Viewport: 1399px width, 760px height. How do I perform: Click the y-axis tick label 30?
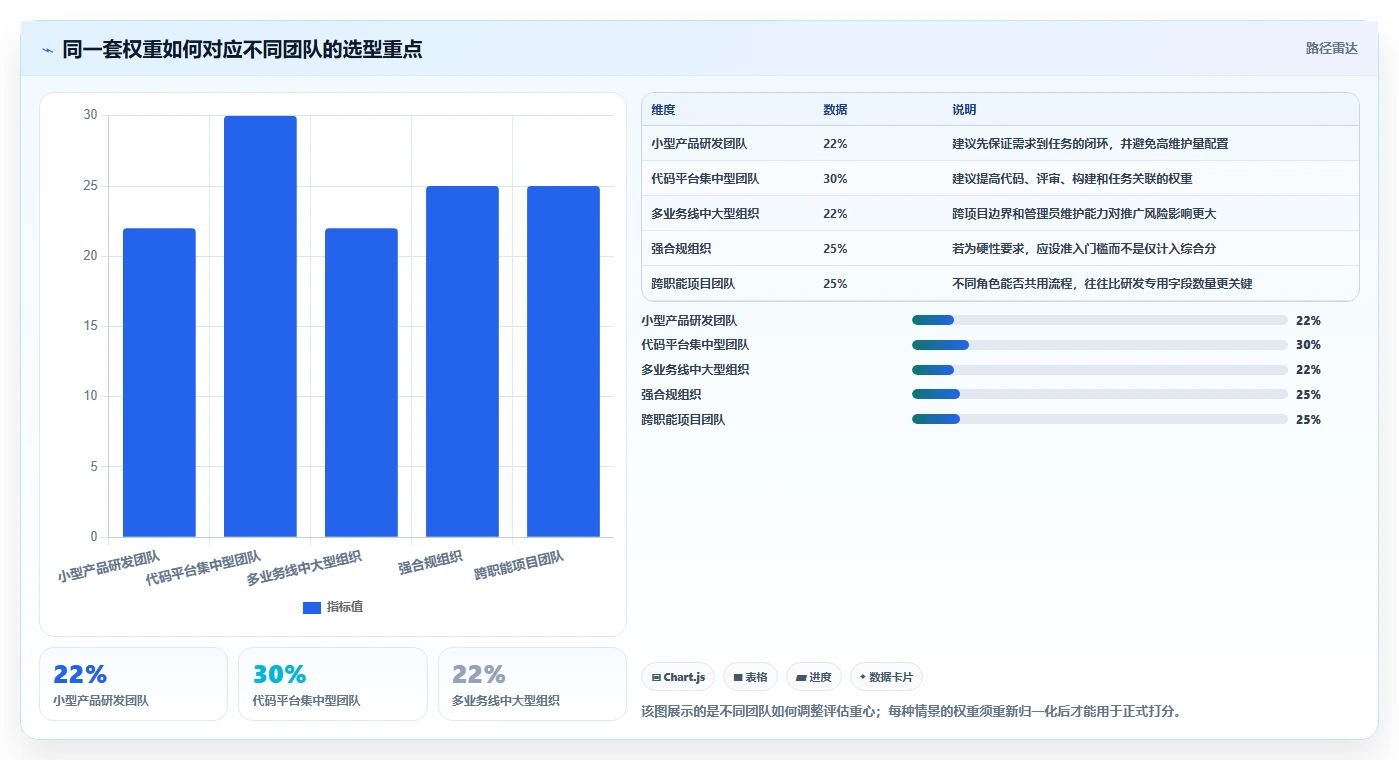point(91,115)
